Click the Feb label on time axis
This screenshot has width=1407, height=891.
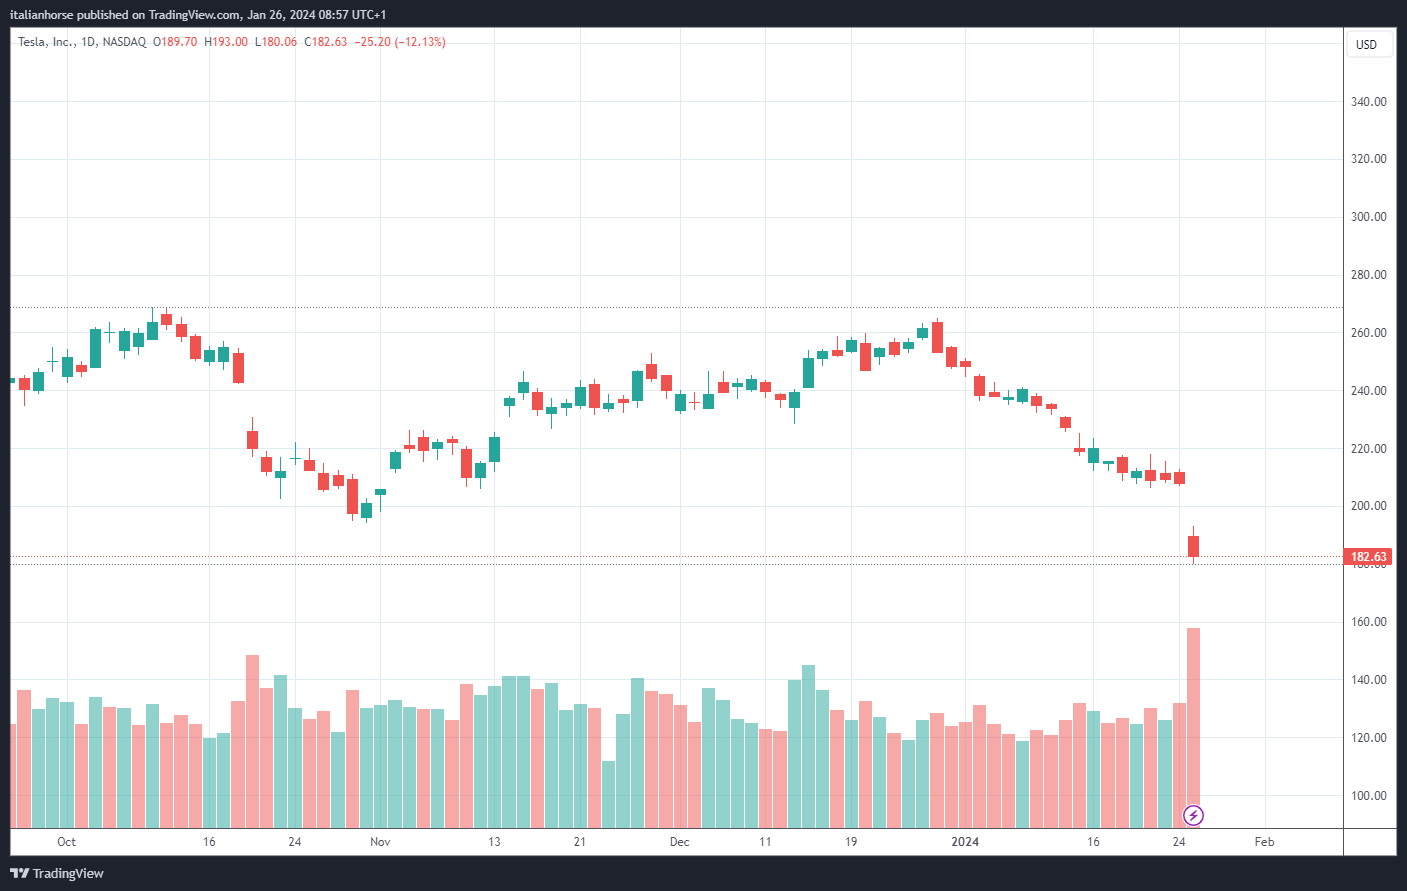click(1265, 842)
